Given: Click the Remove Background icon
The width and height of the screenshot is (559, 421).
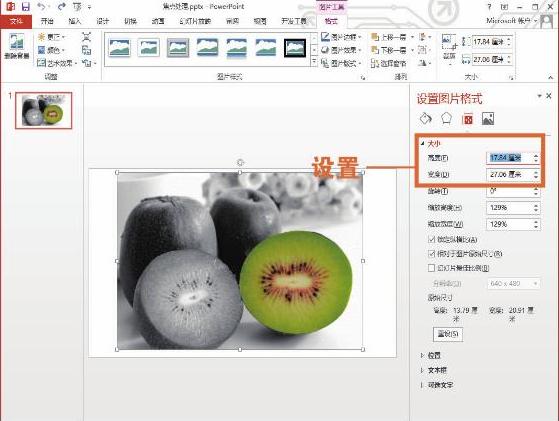Looking at the screenshot, I should click(x=16, y=46).
